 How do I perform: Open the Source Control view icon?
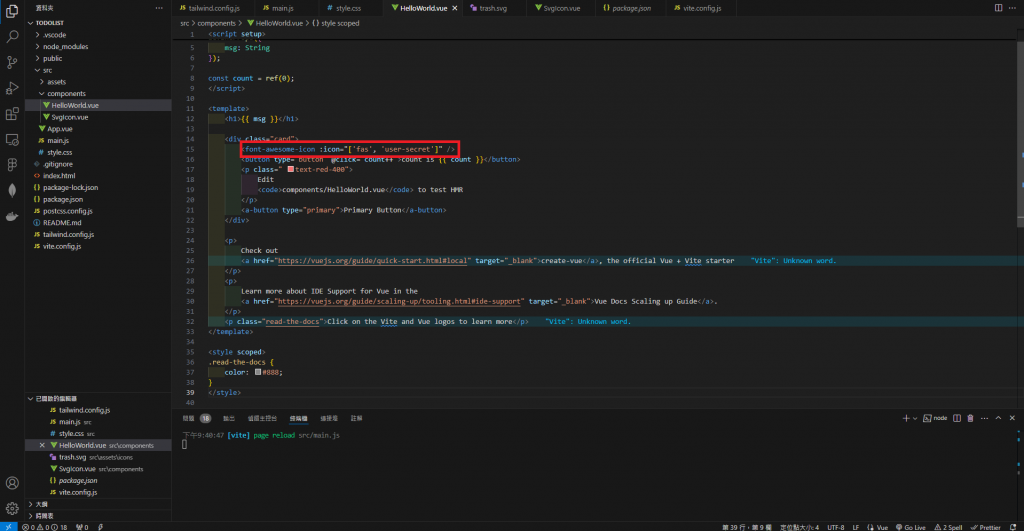12,62
